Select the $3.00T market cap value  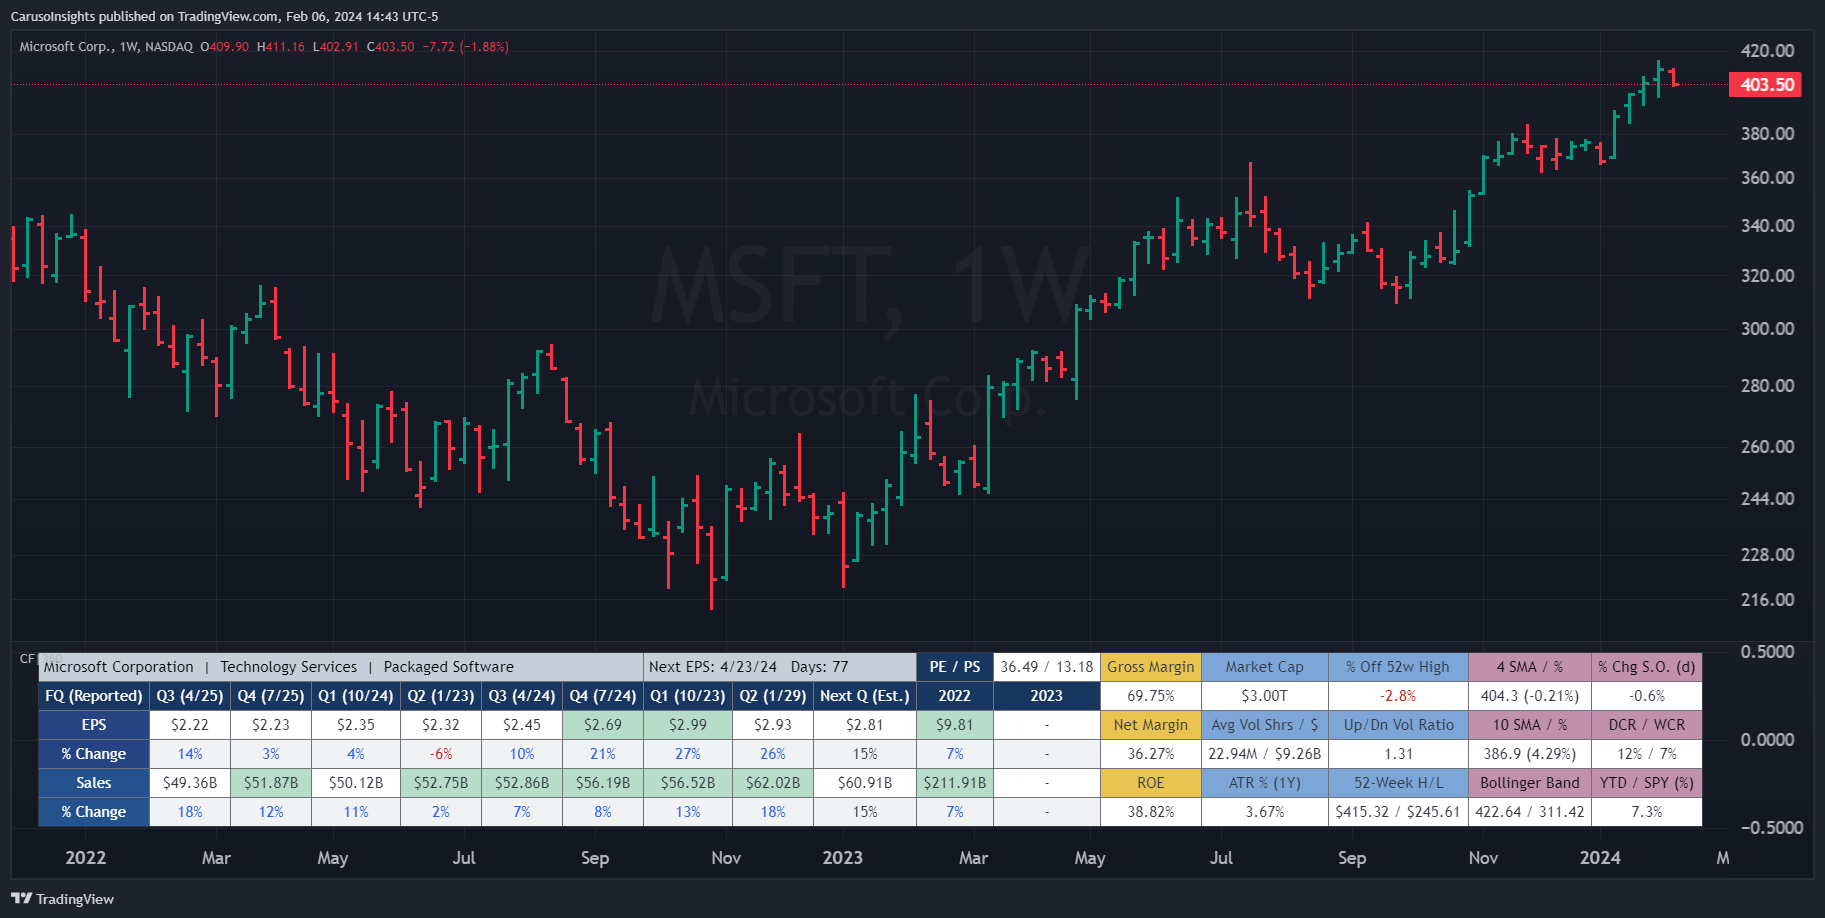coord(1265,696)
